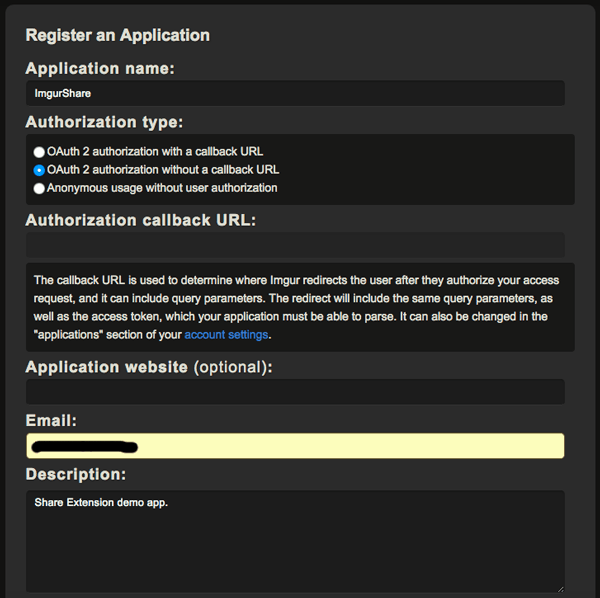Open the account settings link
This screenshot has width=600, height=598.
click(227, 335)
